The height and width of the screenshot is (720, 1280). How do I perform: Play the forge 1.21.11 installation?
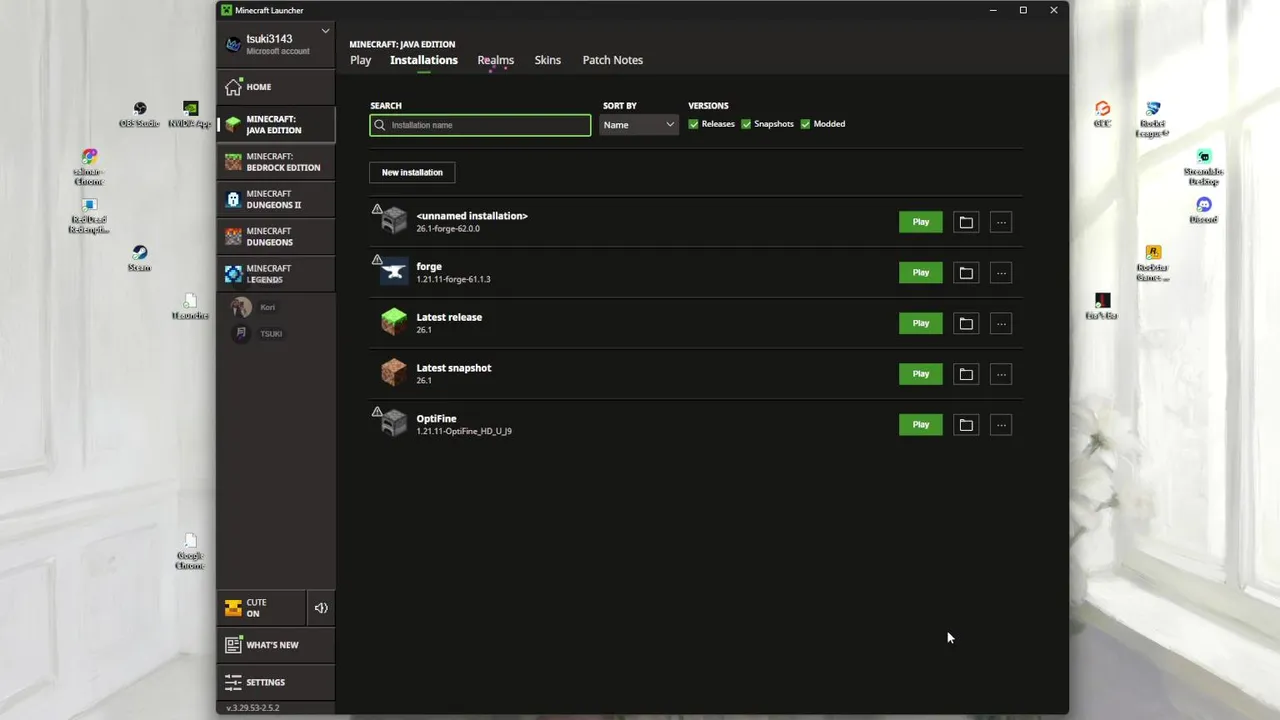tap(921, 273)
